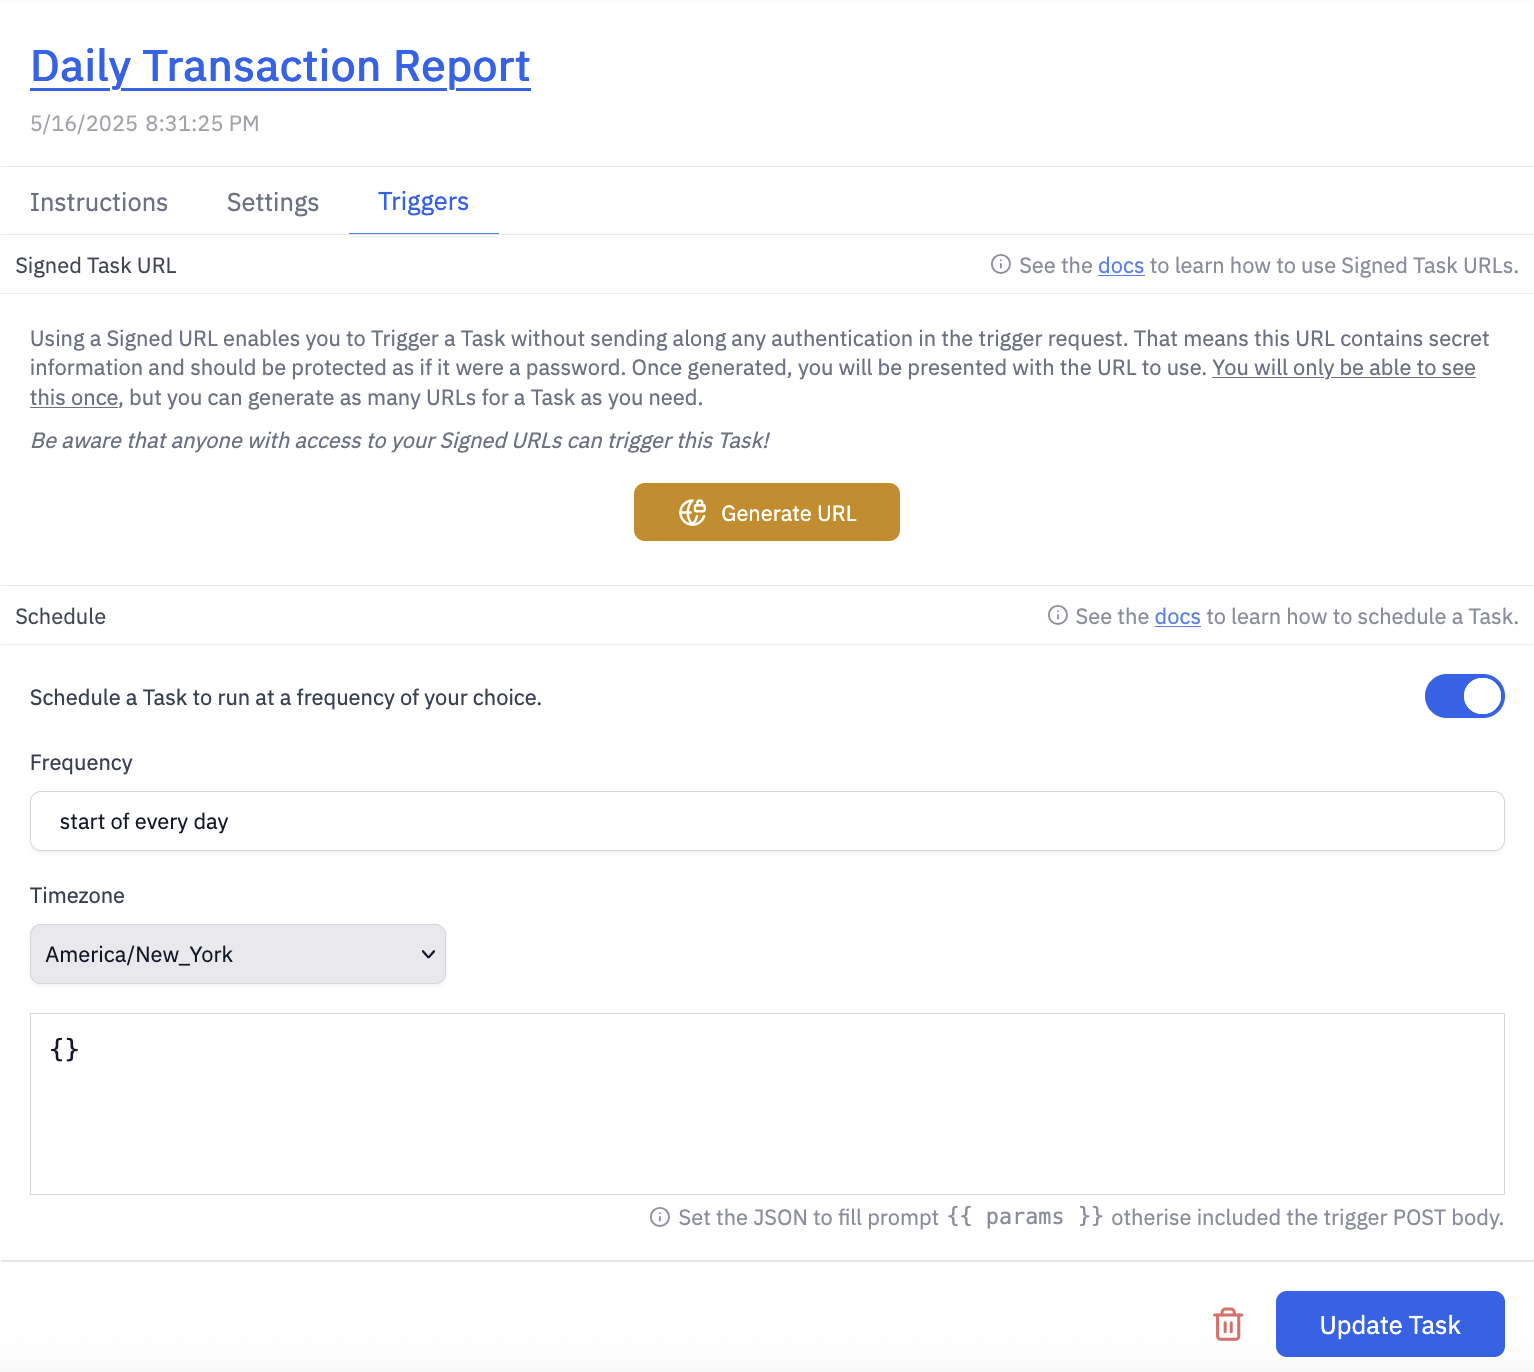Click the red trash delete icon
This screenshot has width=1534, height=1372.
pyautogui.click(x=1227, y=1324)
